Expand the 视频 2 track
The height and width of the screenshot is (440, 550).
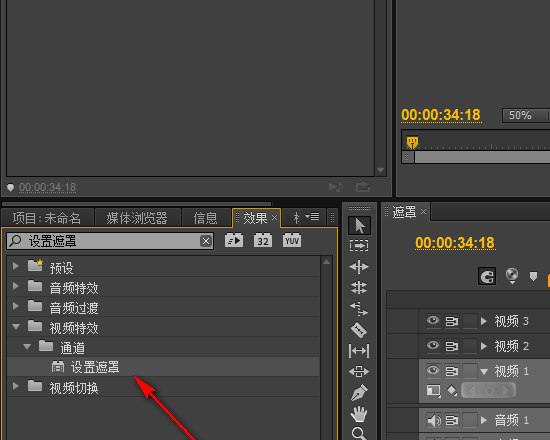[484, 346]
